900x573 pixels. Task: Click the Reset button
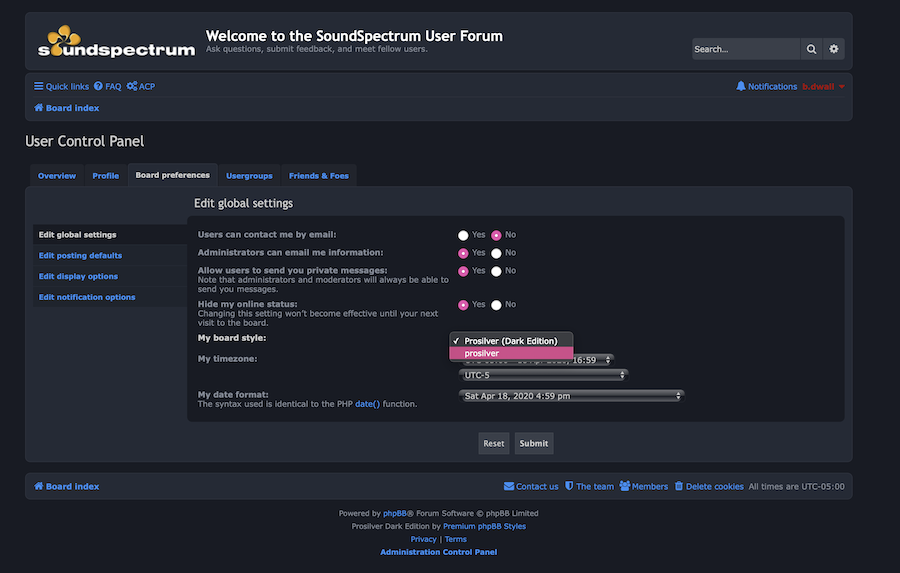(x=494, y=443)
